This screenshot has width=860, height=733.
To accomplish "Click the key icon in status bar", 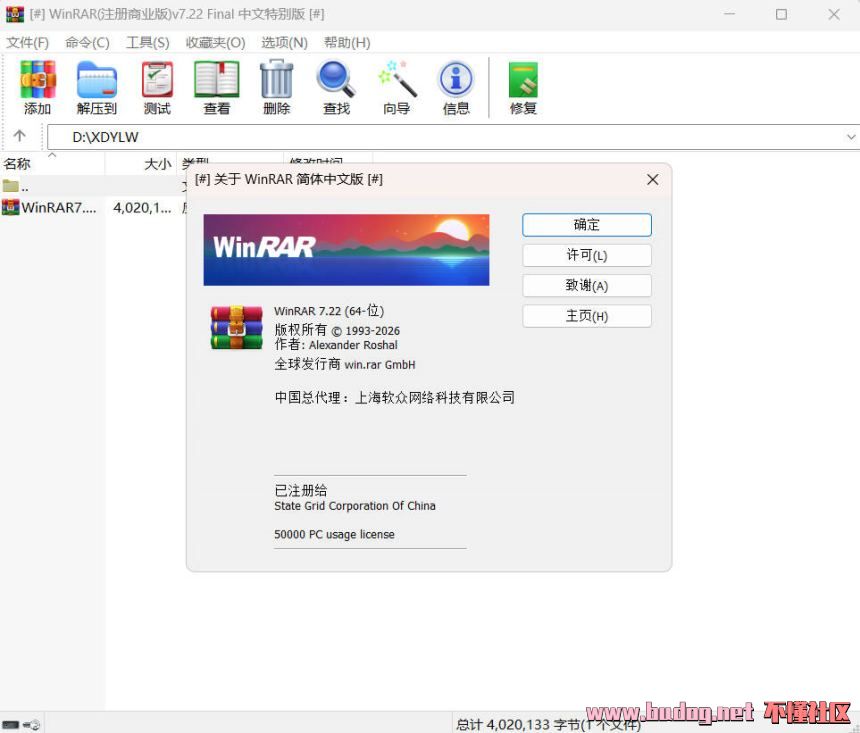I will [x=31, y=724].
